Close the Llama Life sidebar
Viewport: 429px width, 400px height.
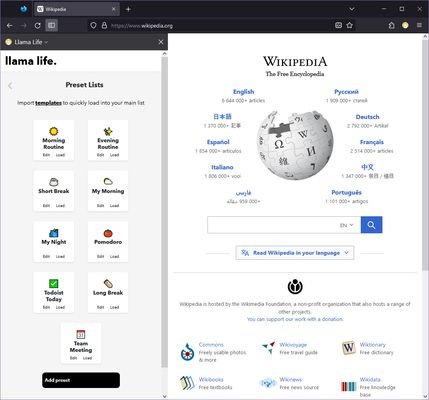coord(161,42)
